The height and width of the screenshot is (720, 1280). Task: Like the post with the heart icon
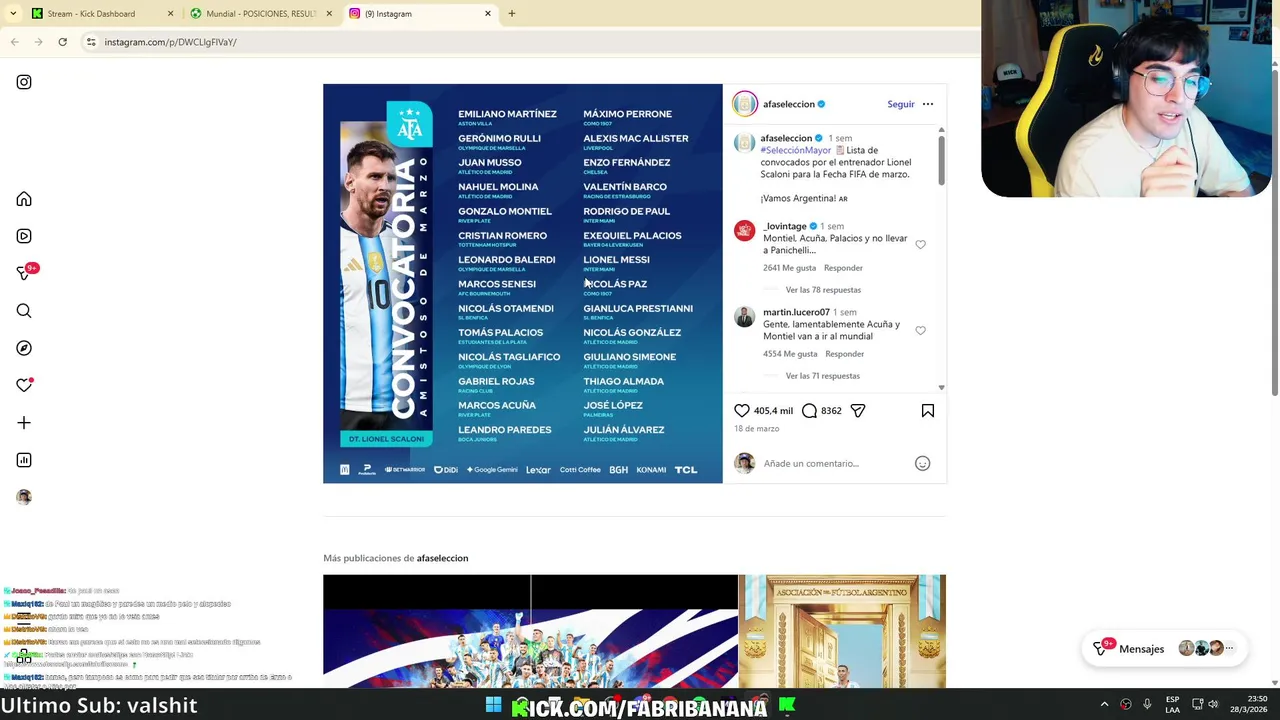742,411
